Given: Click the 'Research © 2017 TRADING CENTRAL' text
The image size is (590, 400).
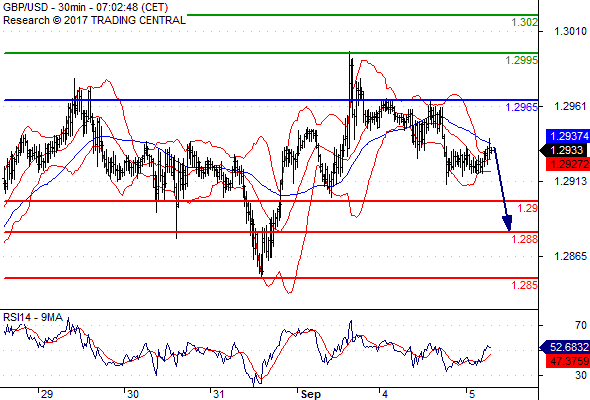Looking at the screenshot, I should [94, 20].
